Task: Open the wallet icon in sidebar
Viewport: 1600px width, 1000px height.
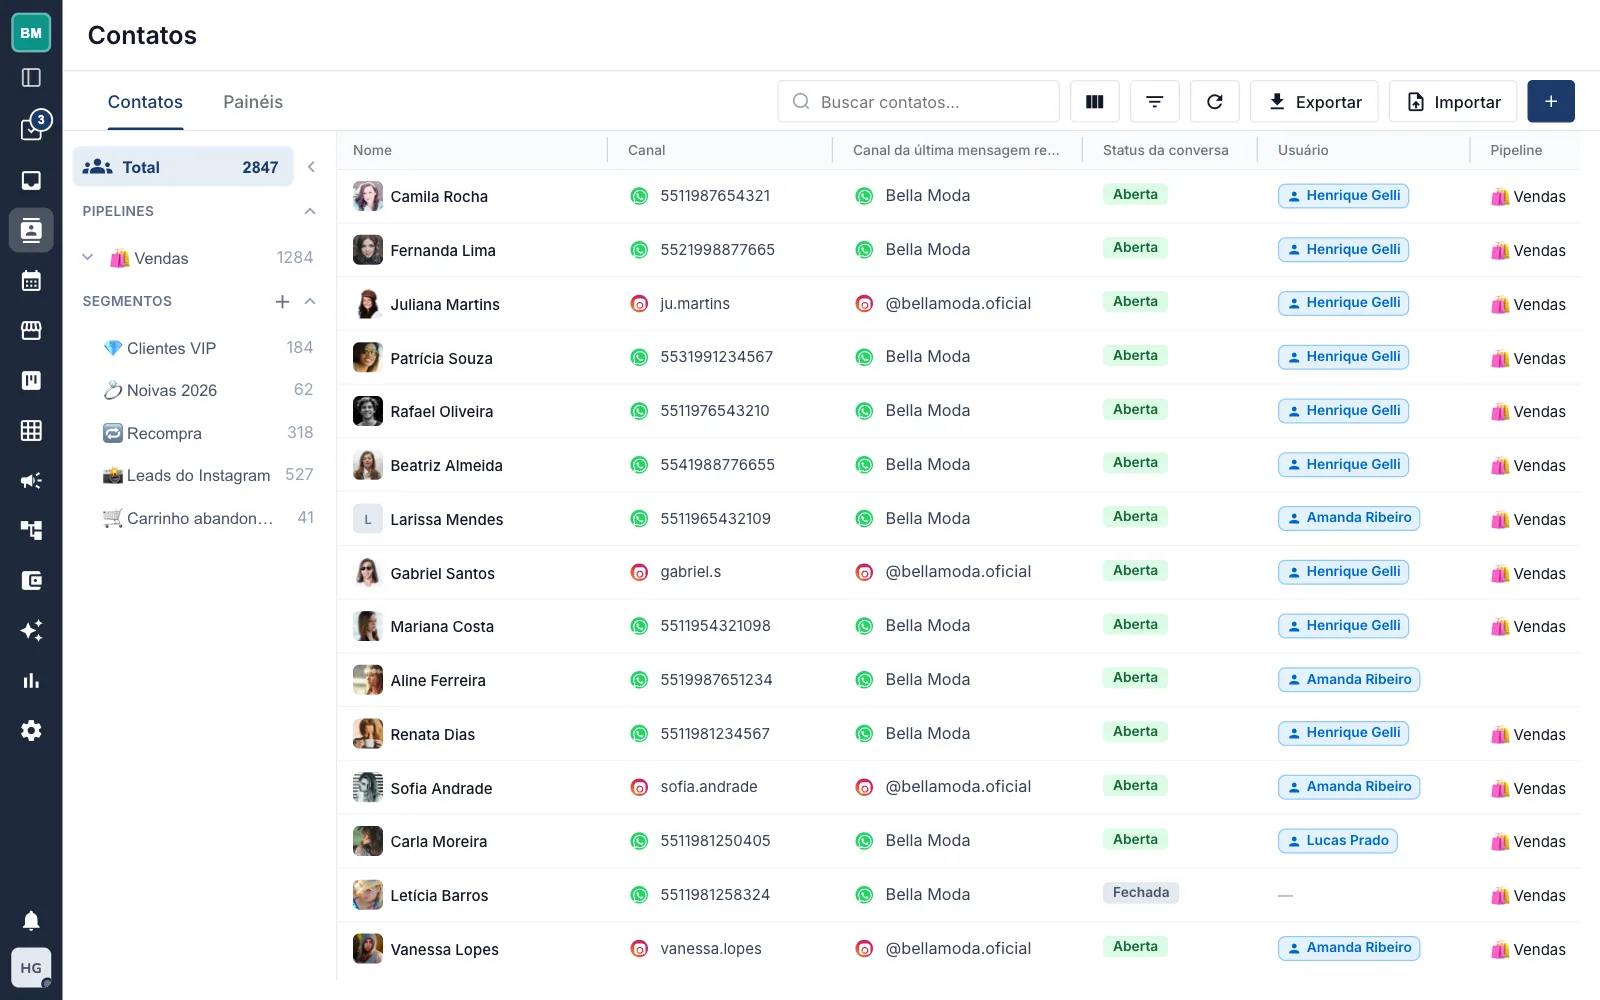Action: tap(31, 580)
